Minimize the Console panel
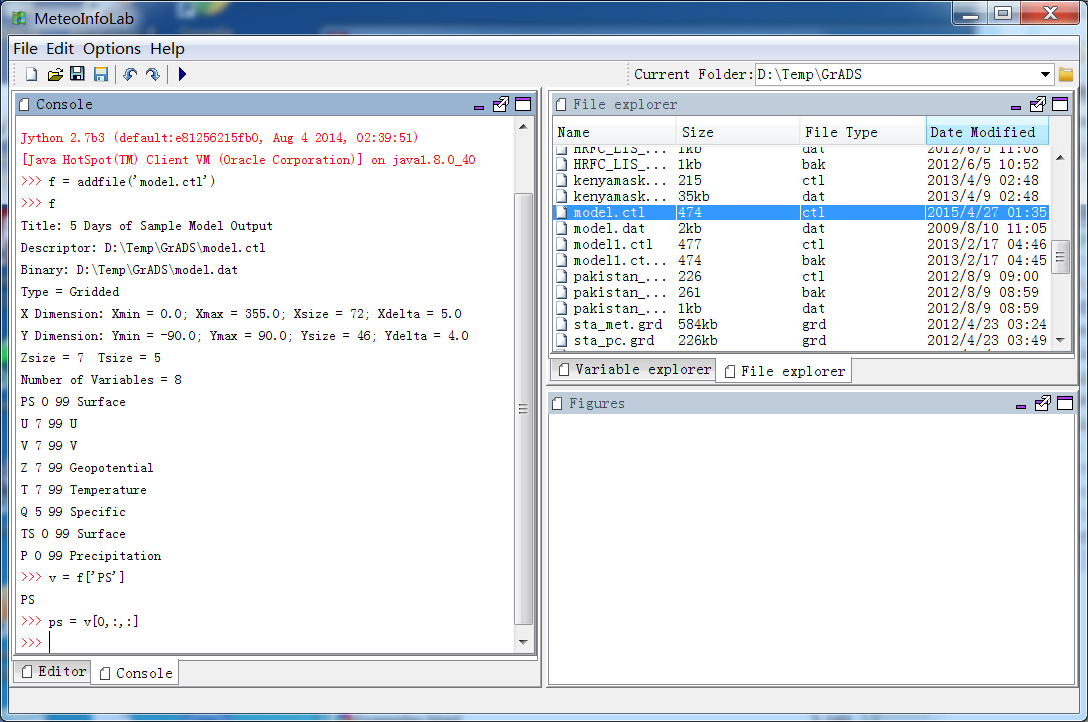The height and width of the screenshot is (722, 1088). click(x=479, y=106)
